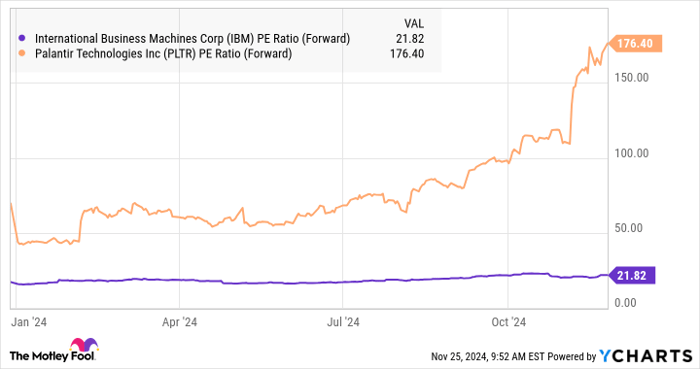Click the Jul '24 x-axis label
Screen dimensions: 700x369
point(343,322)
